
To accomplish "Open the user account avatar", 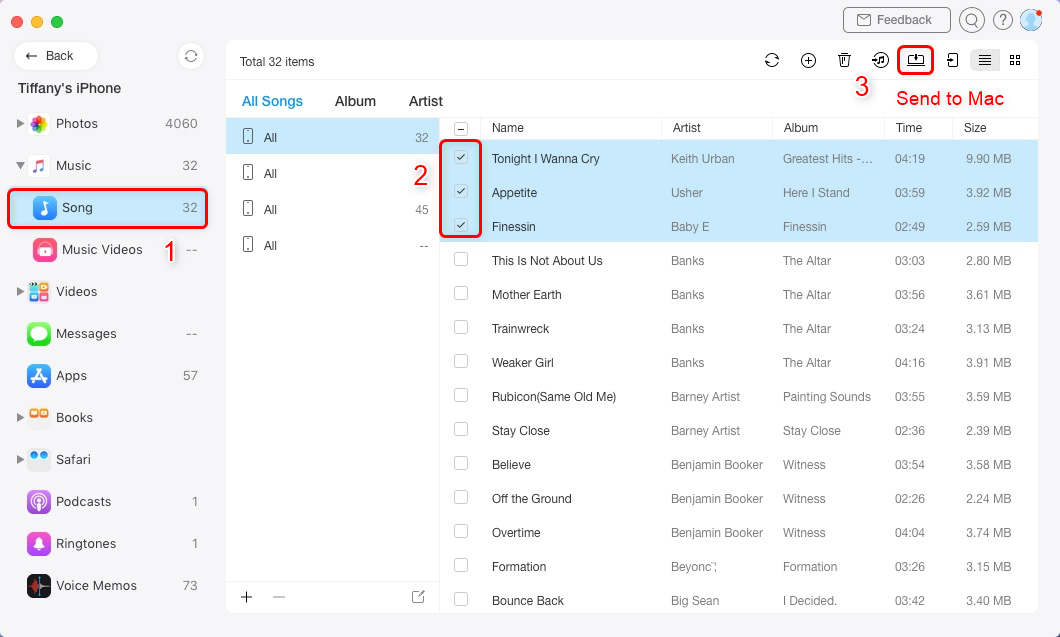I will click(1031, 20).
